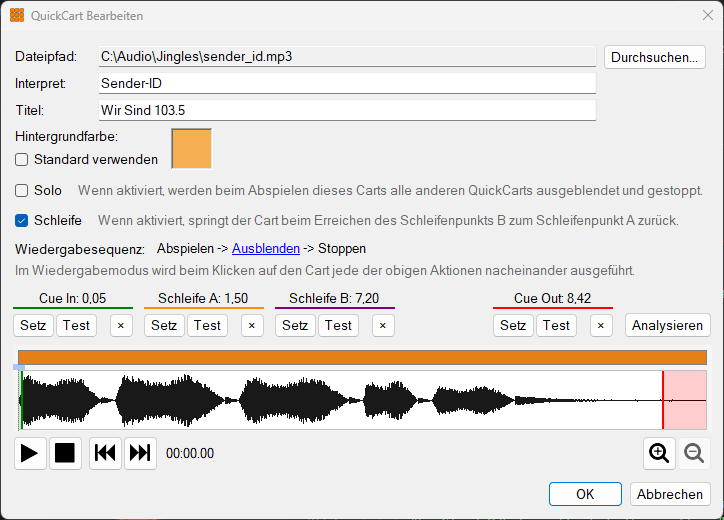Jump to end with skip-forward button
This screenshot has width=724, height=520.
(140, 453)
